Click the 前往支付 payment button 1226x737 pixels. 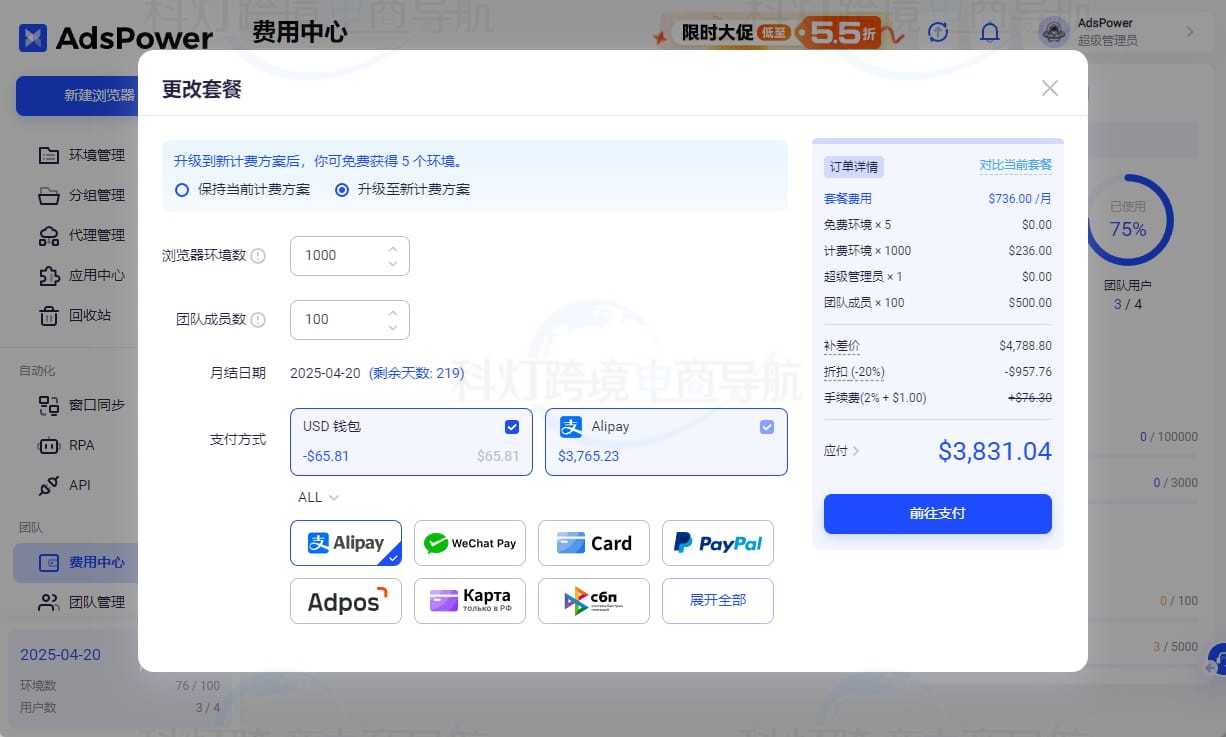coord(937,513)
